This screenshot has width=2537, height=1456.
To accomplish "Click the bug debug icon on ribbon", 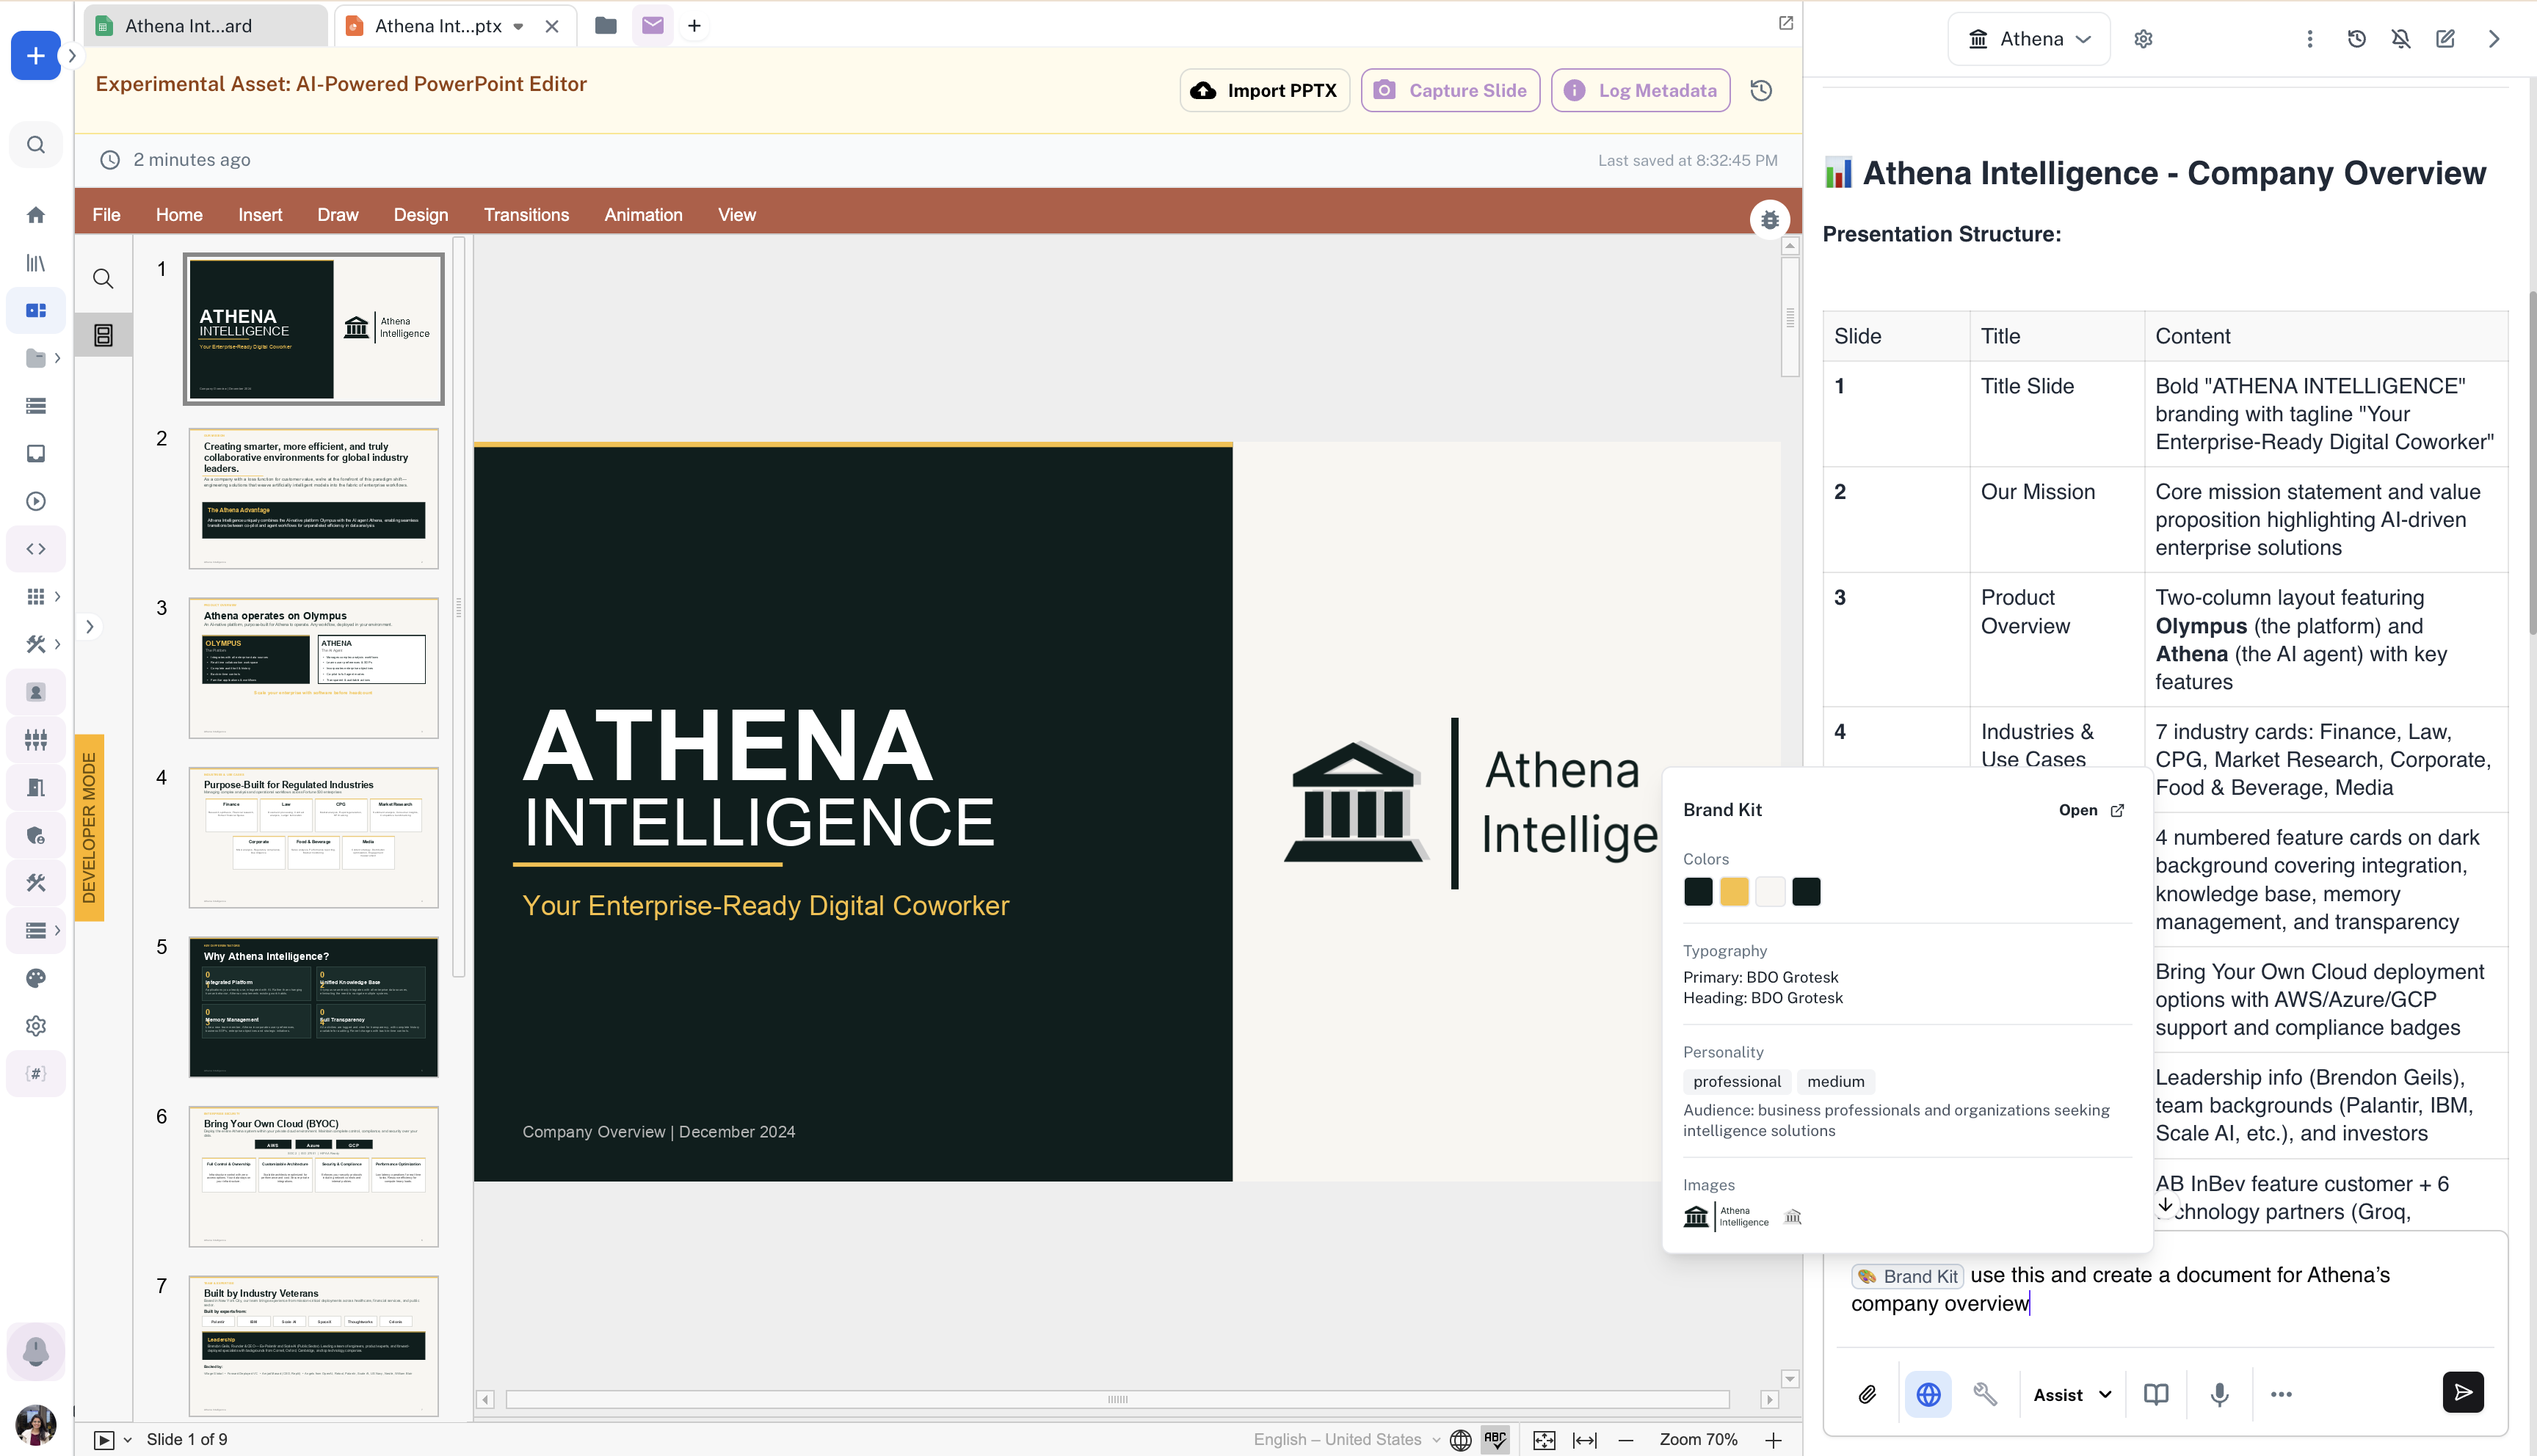I will click(1769, 219).
